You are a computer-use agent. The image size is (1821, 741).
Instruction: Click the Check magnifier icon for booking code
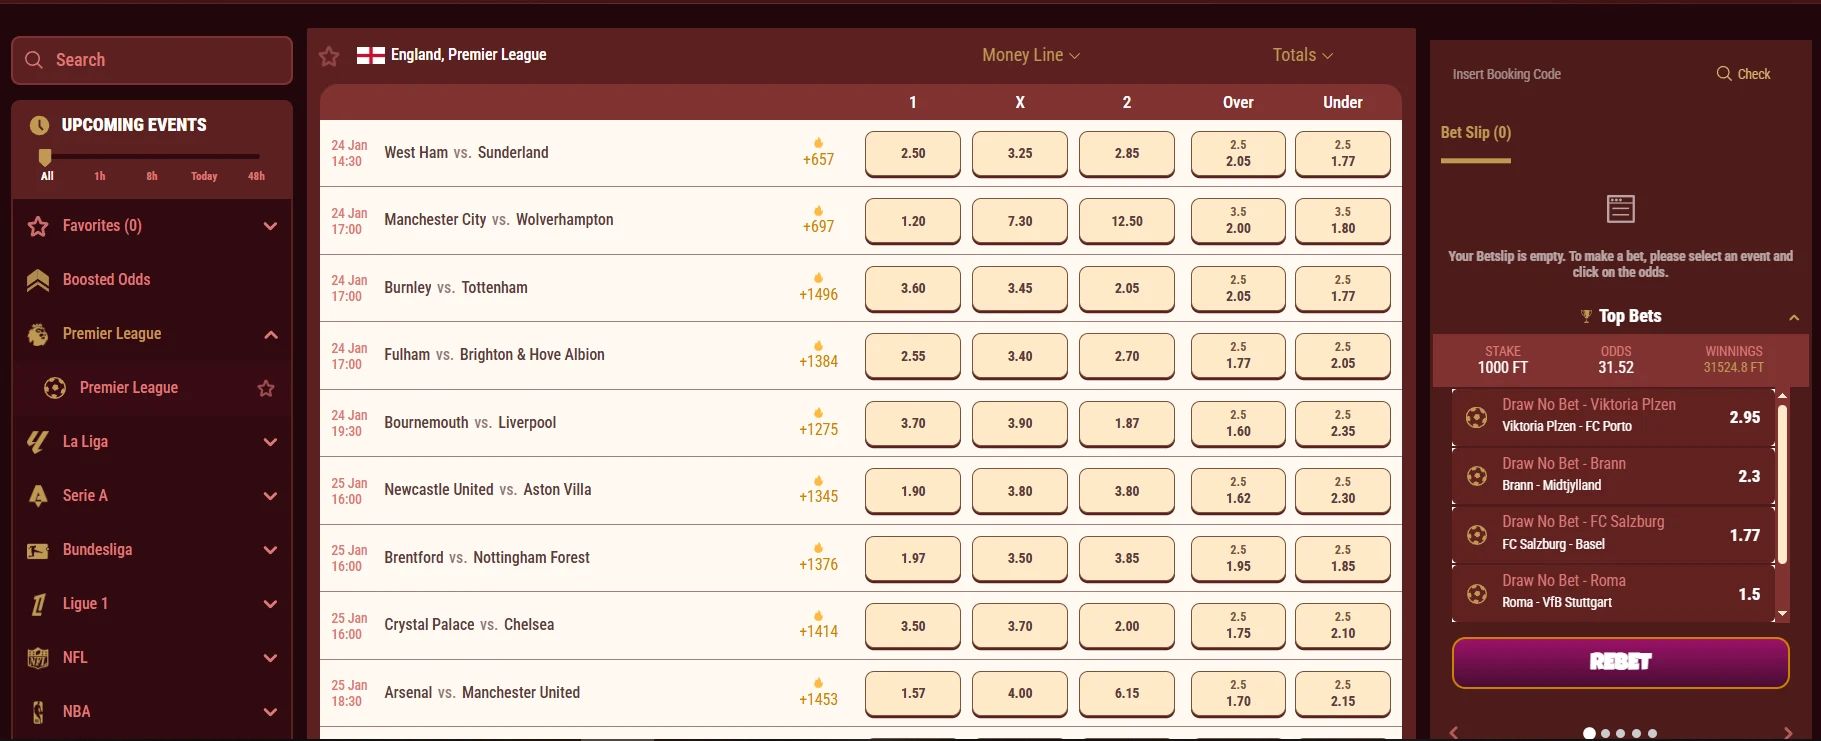[1724, 74]
